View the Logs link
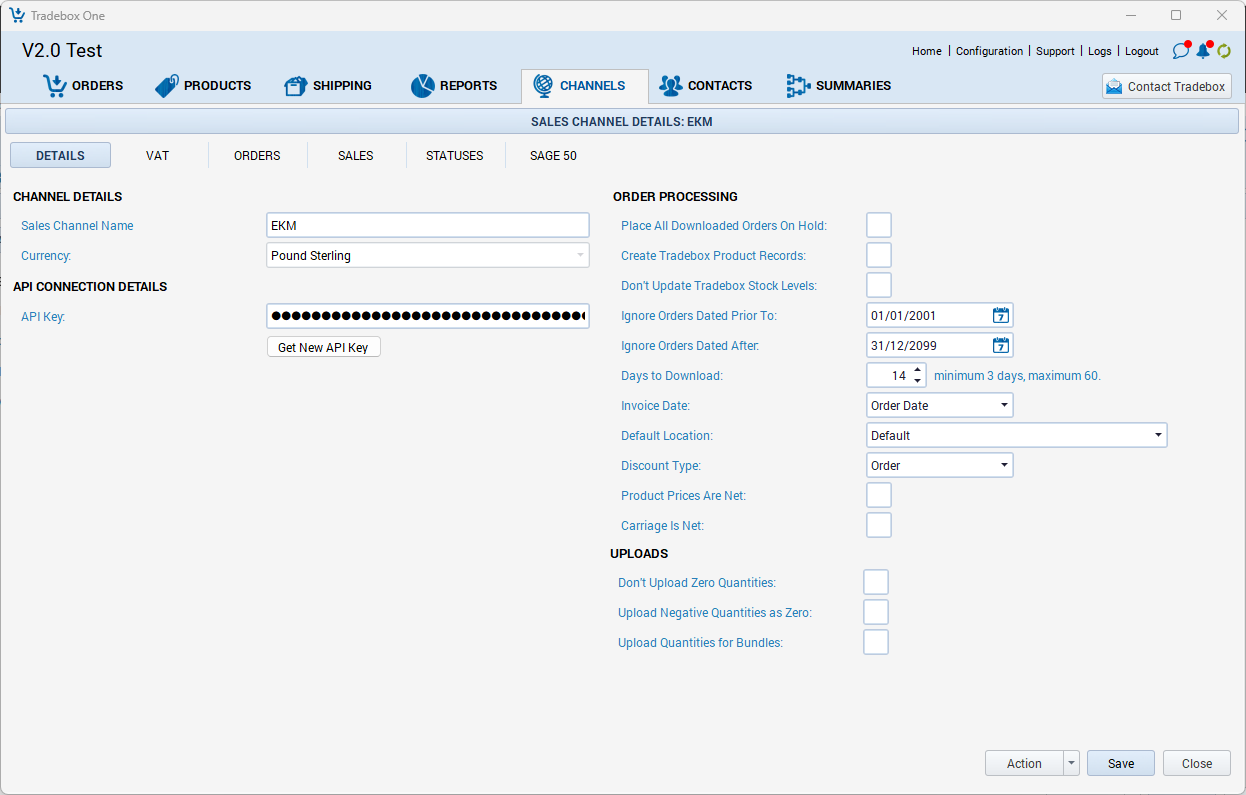 pos(1100,51)
